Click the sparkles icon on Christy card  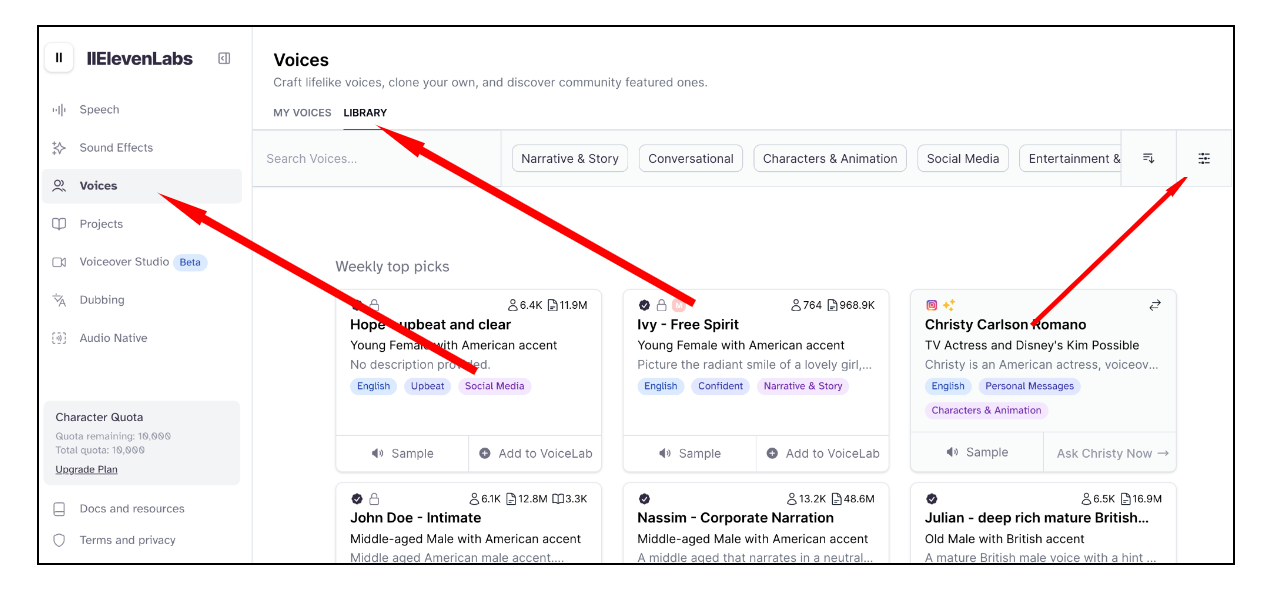click(x=949, y=305)
